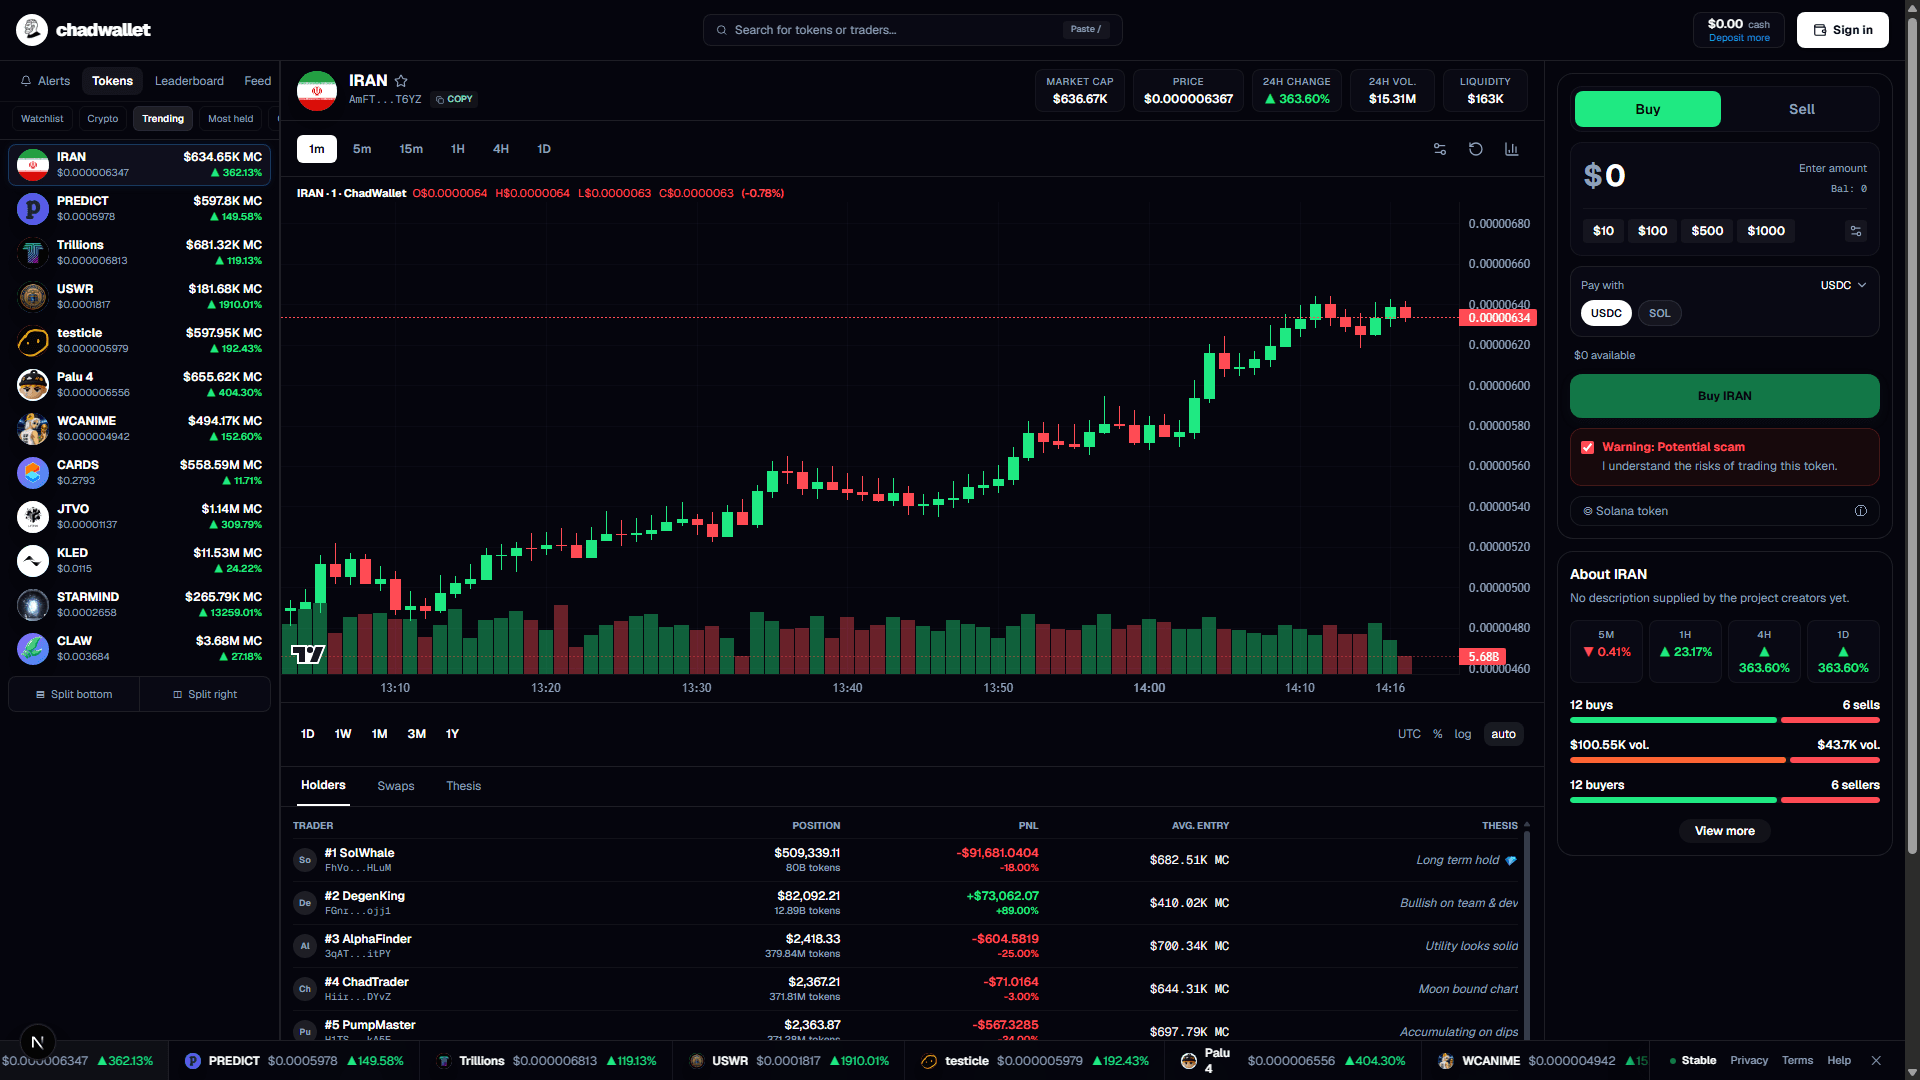Image resolution: width=1920 pixels, height=1080 pixels.
Task: Select PREDICT token avatar in list
Action: pyautogui.click(x=33, y=209)
